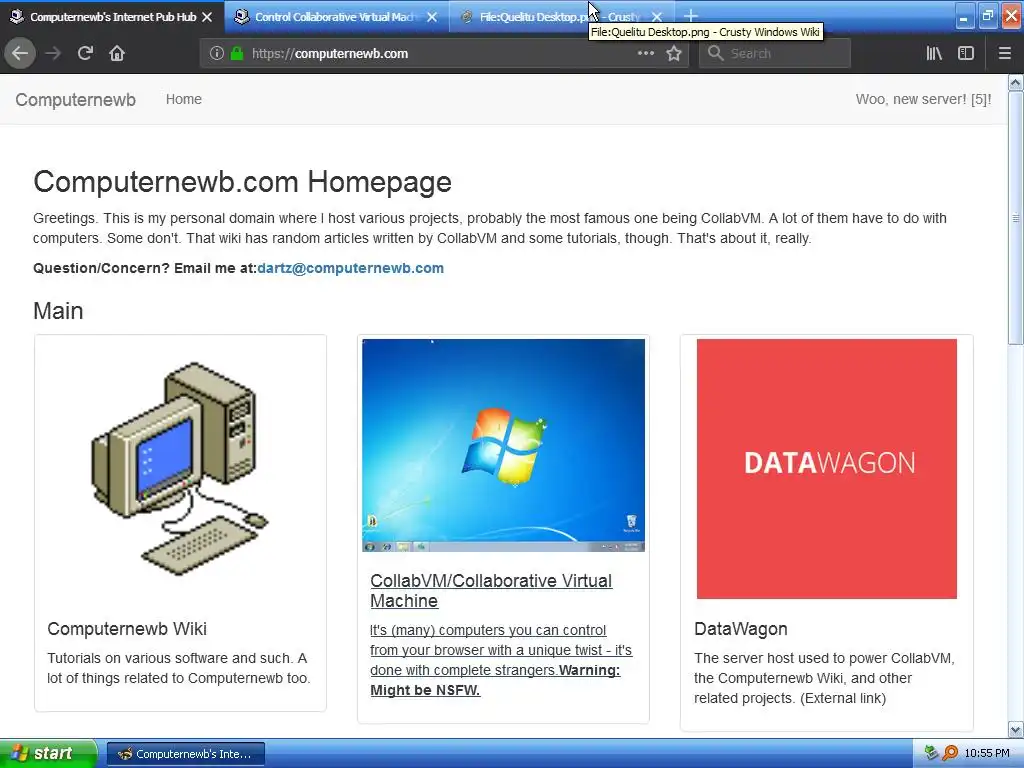Click the orange magnifier system tray icon
The height and width of the screenshot is (768, 1024).
click(x=950, y=753)
